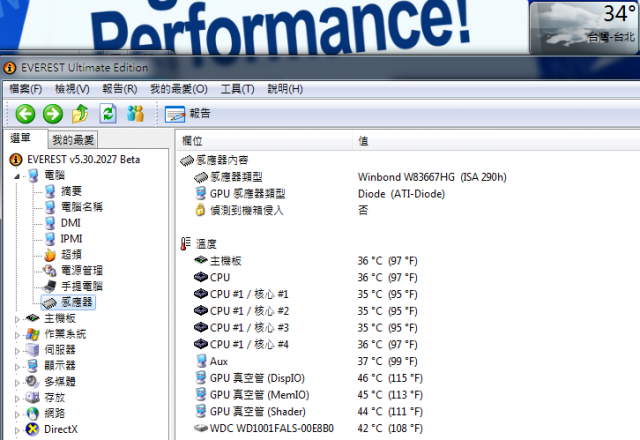Expand the 作業系統 tree node
The width and height of the screenshot is (640, 440).
[17, 335]
